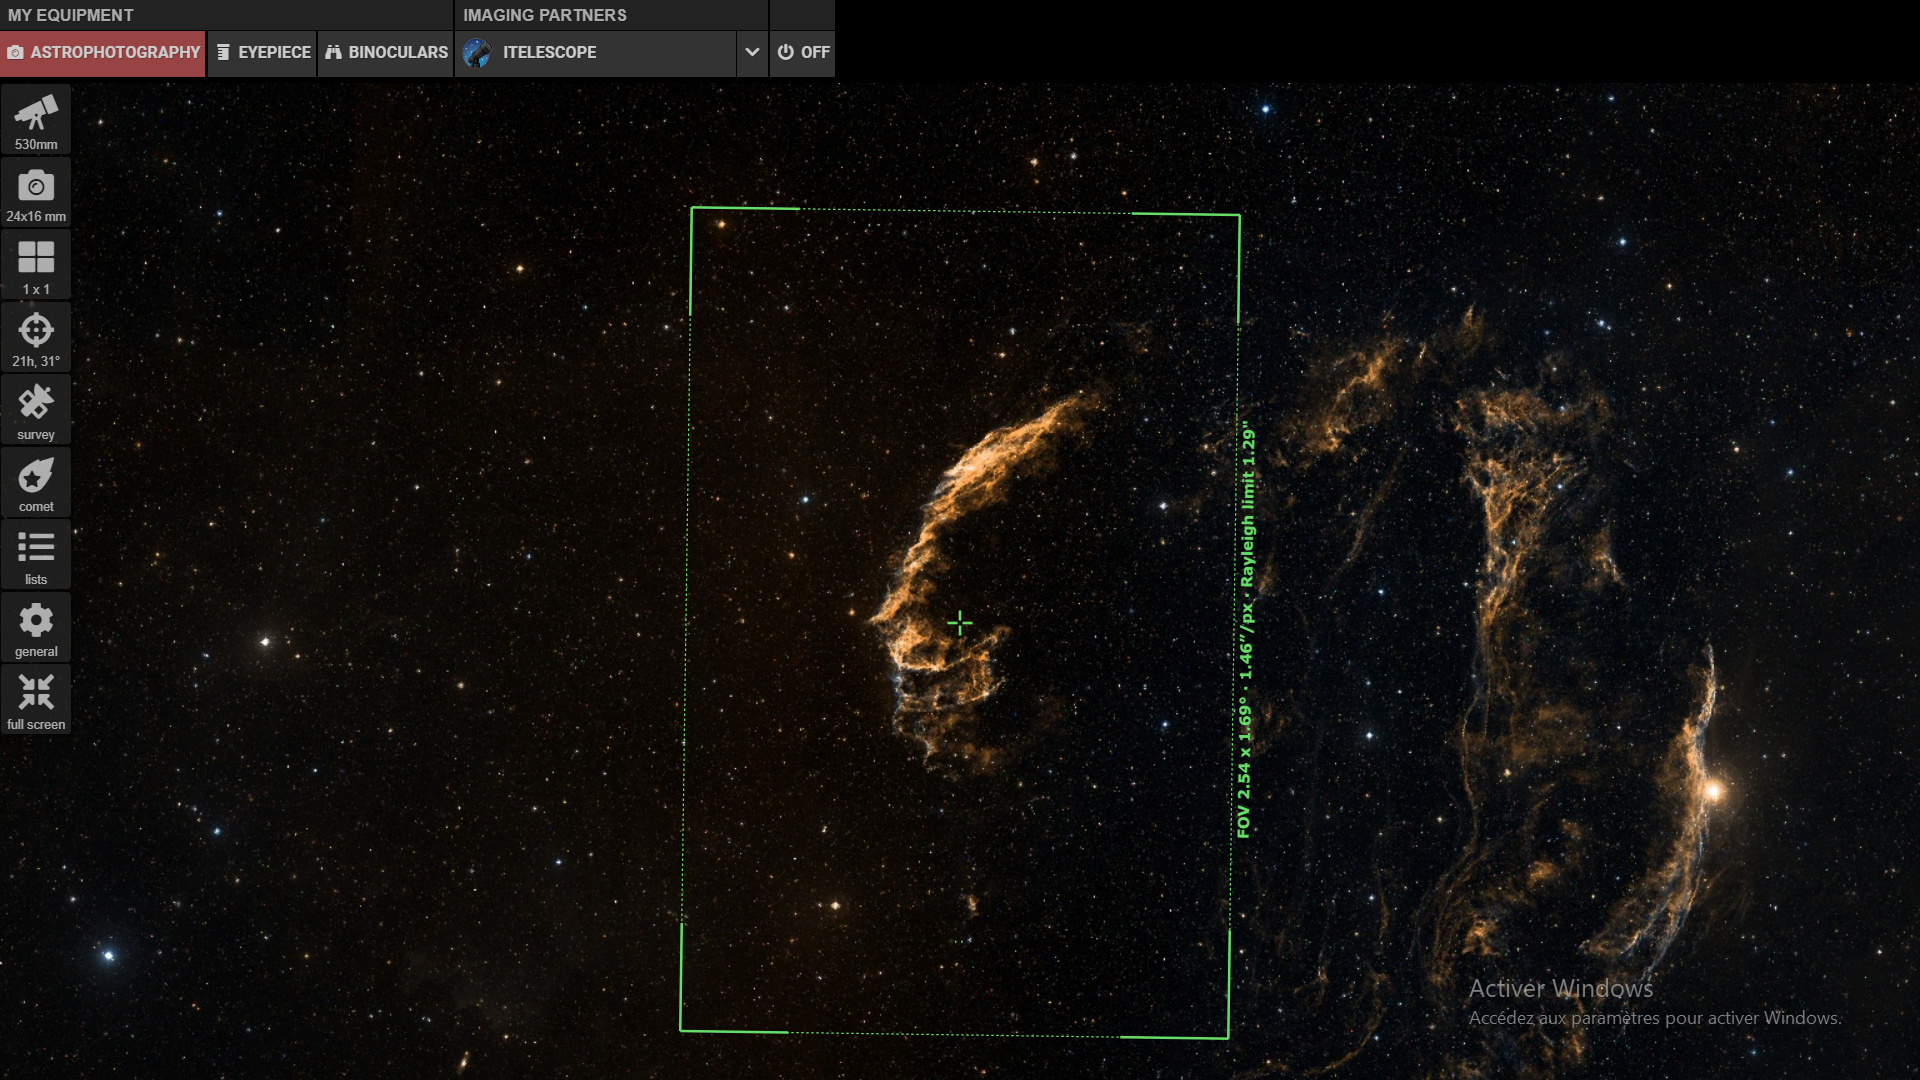Click the bright orange star in the Veil
The height and width of the screenshot is (1080, 1920).
tap(1714, 791)
